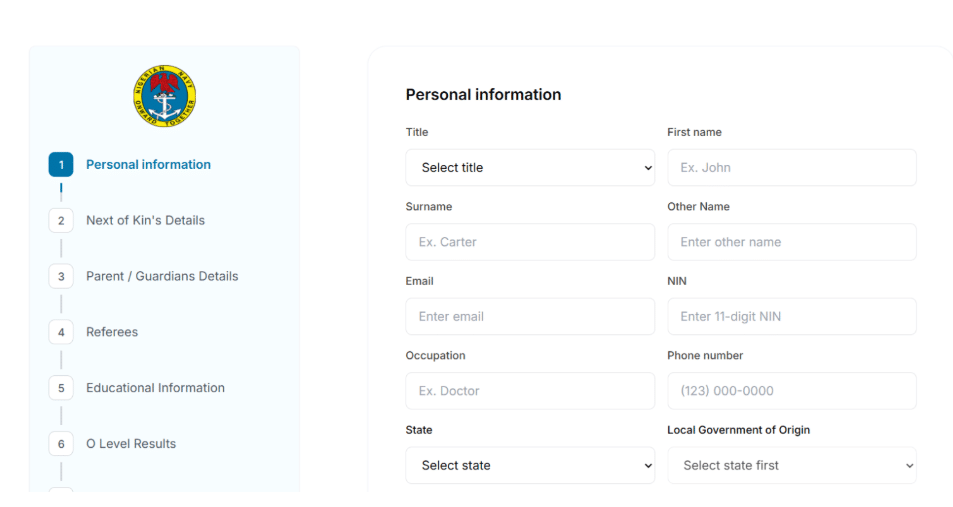Click the Nigerian Navy logo emblem
Viewport: 953px width, 507px height.
tap(164, 97)
